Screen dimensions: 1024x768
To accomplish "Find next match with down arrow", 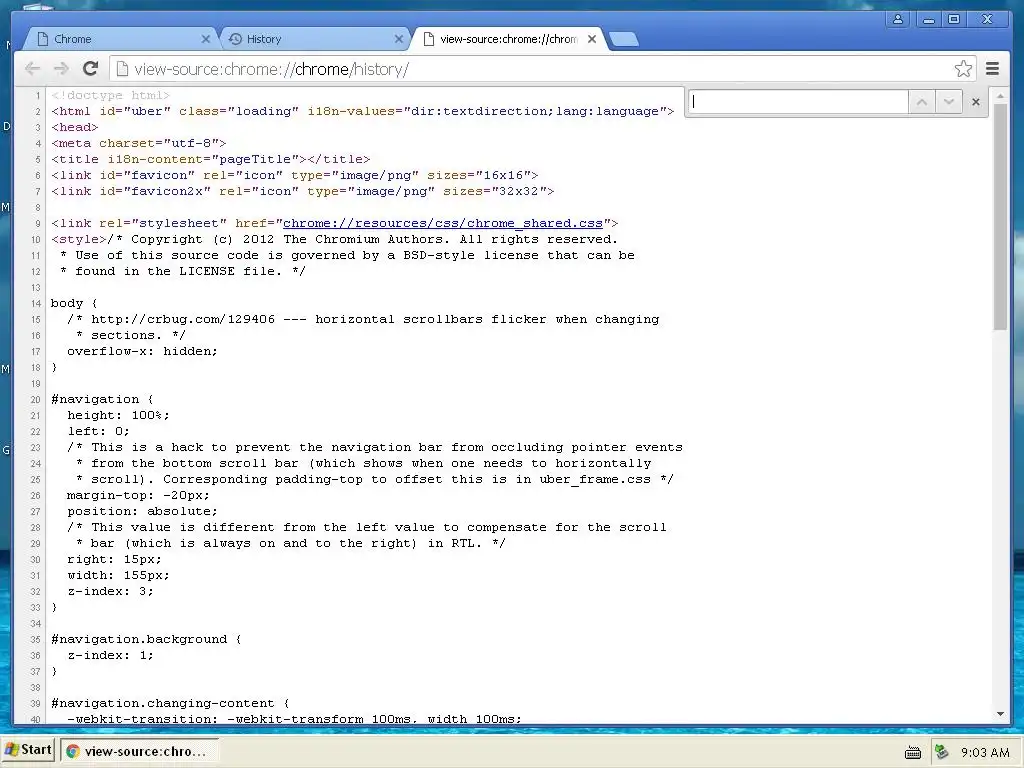I will (949, 102).
